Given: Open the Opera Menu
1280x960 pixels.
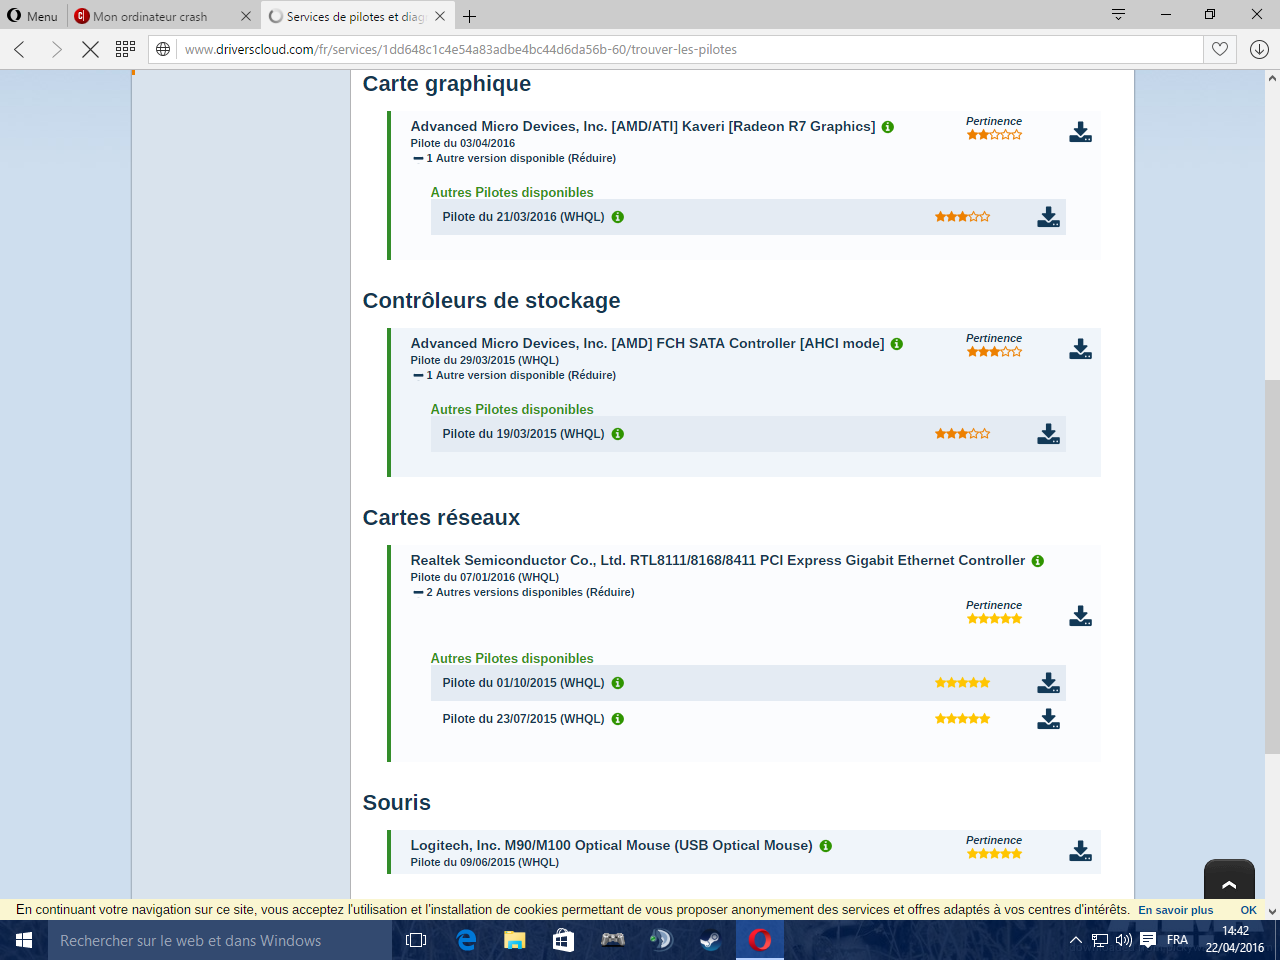Looking at the screenshot, I should [33, 16].
